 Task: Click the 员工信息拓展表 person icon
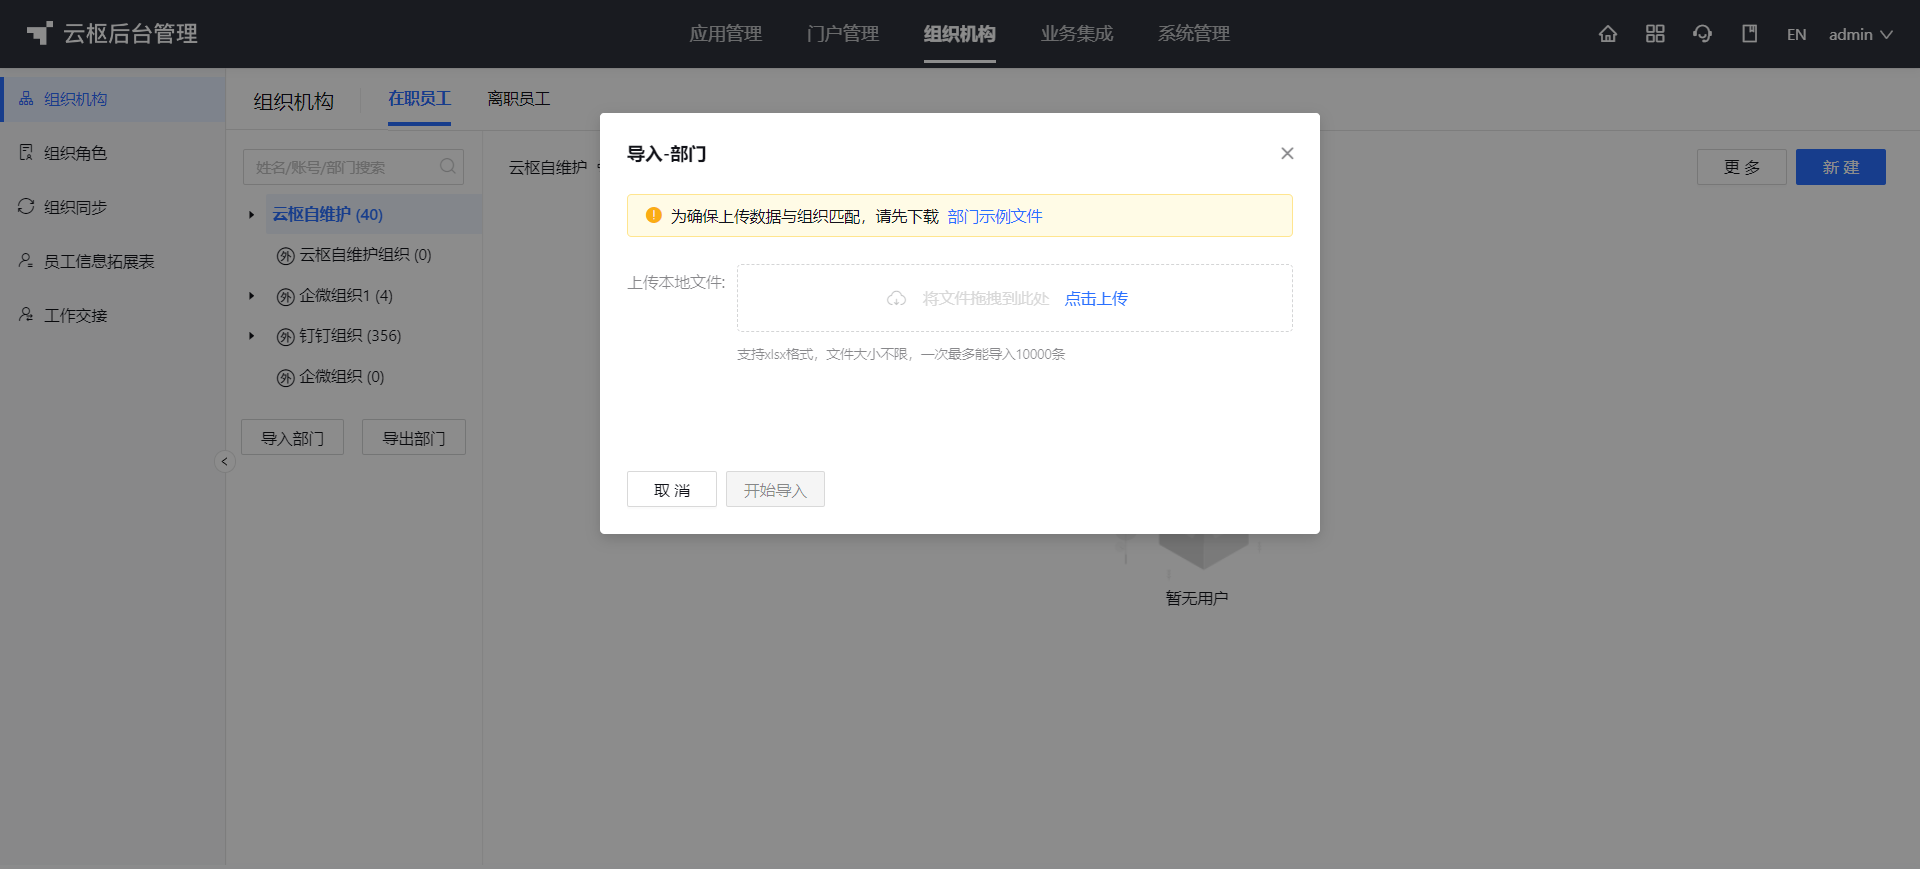point(26,260)
